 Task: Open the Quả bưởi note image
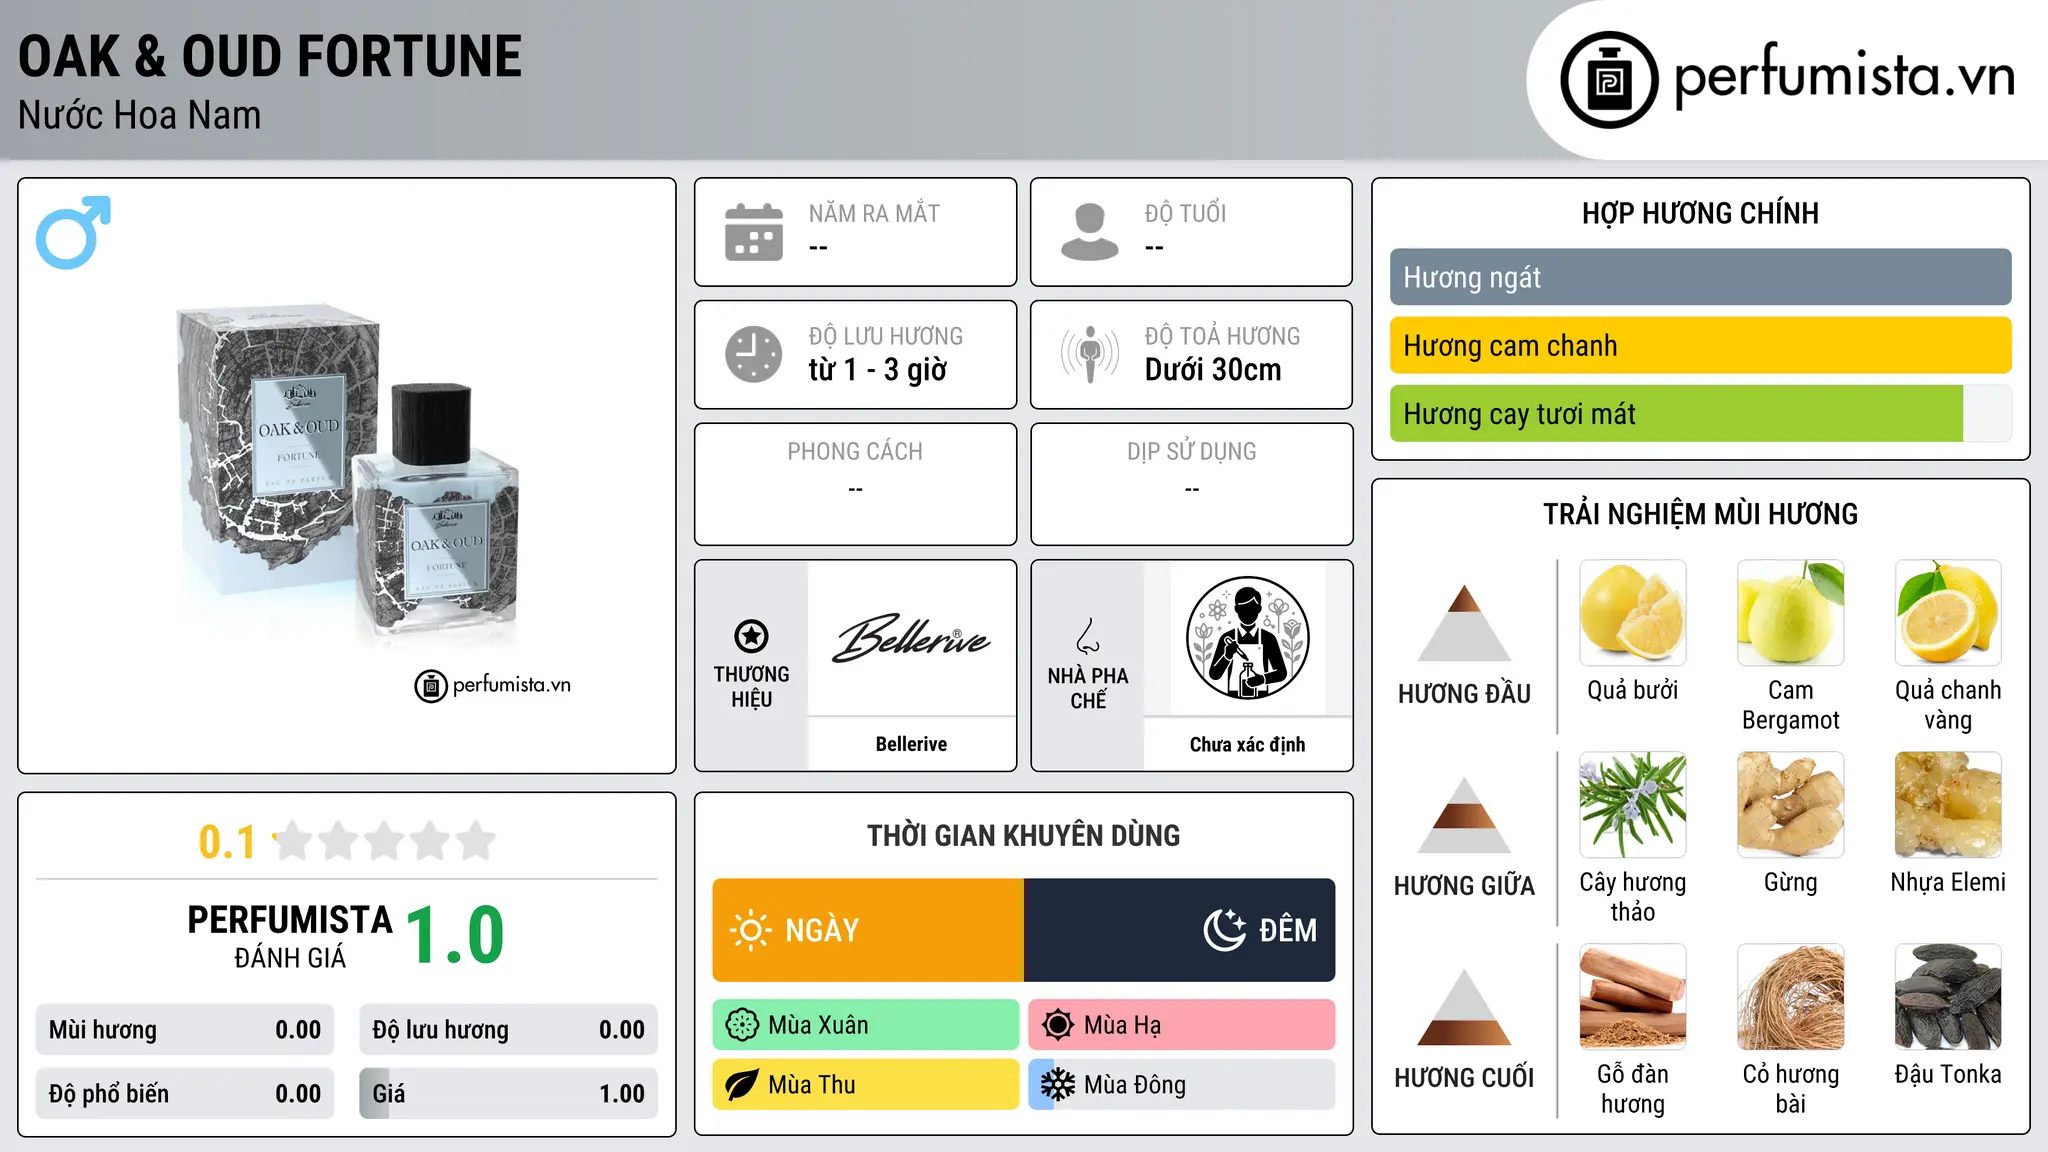[1632, 613]
